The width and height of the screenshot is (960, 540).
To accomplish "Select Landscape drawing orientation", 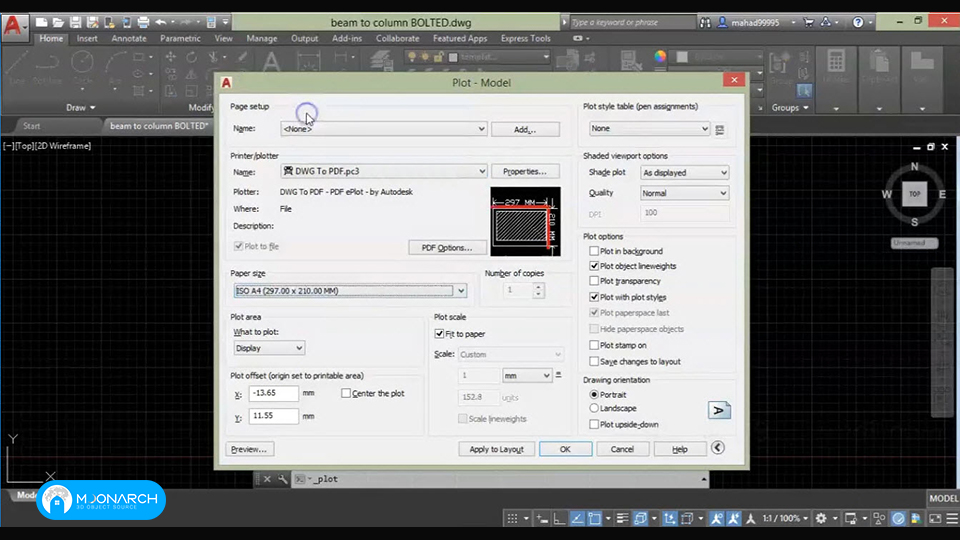I will 594,408.
